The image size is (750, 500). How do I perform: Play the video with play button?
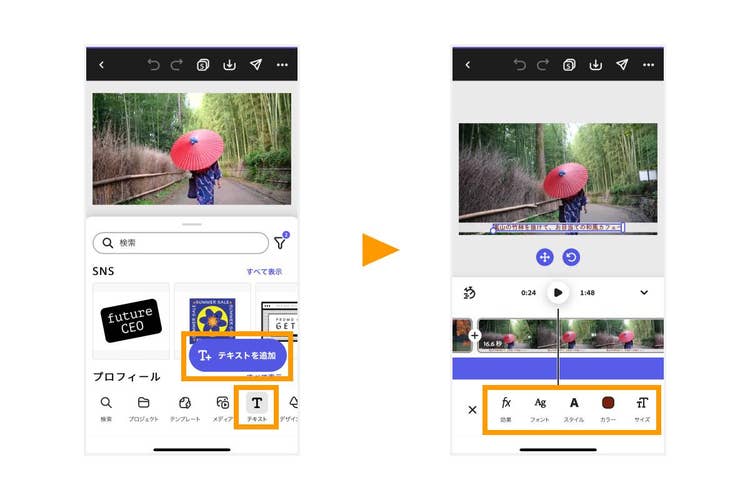[558, 292]
